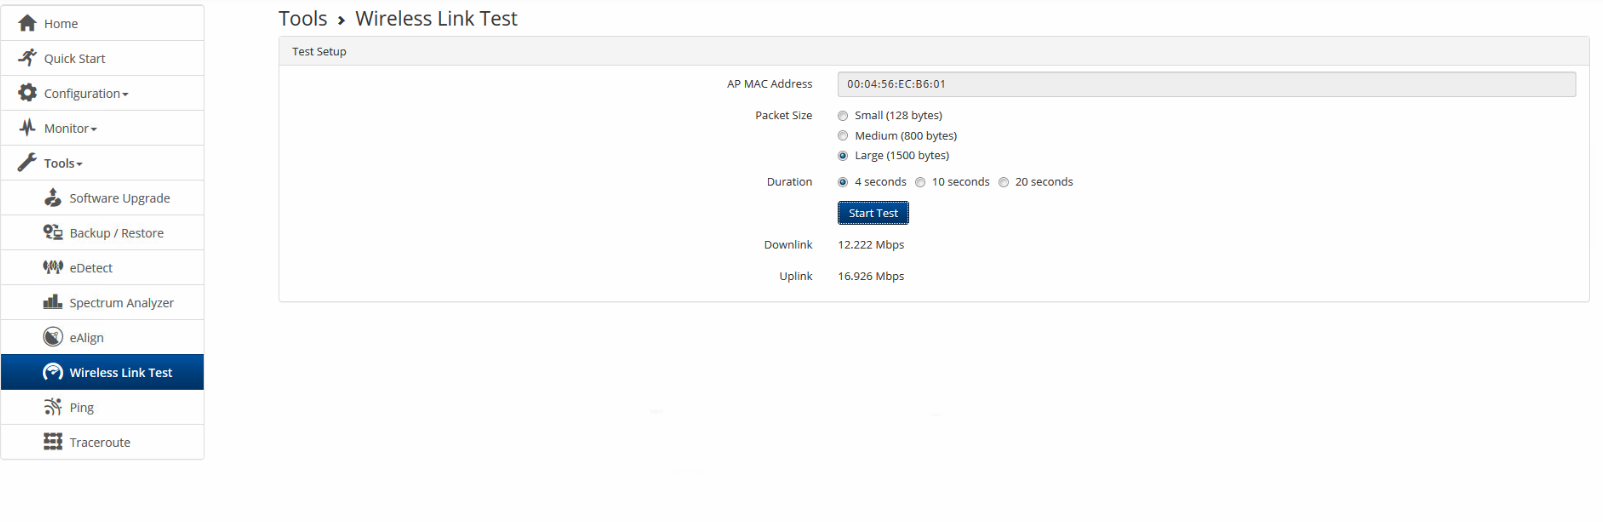The height and width of the screenshot is (522, 1603).
Task: Expand the Configuration menu
Action: coord(85,93)
